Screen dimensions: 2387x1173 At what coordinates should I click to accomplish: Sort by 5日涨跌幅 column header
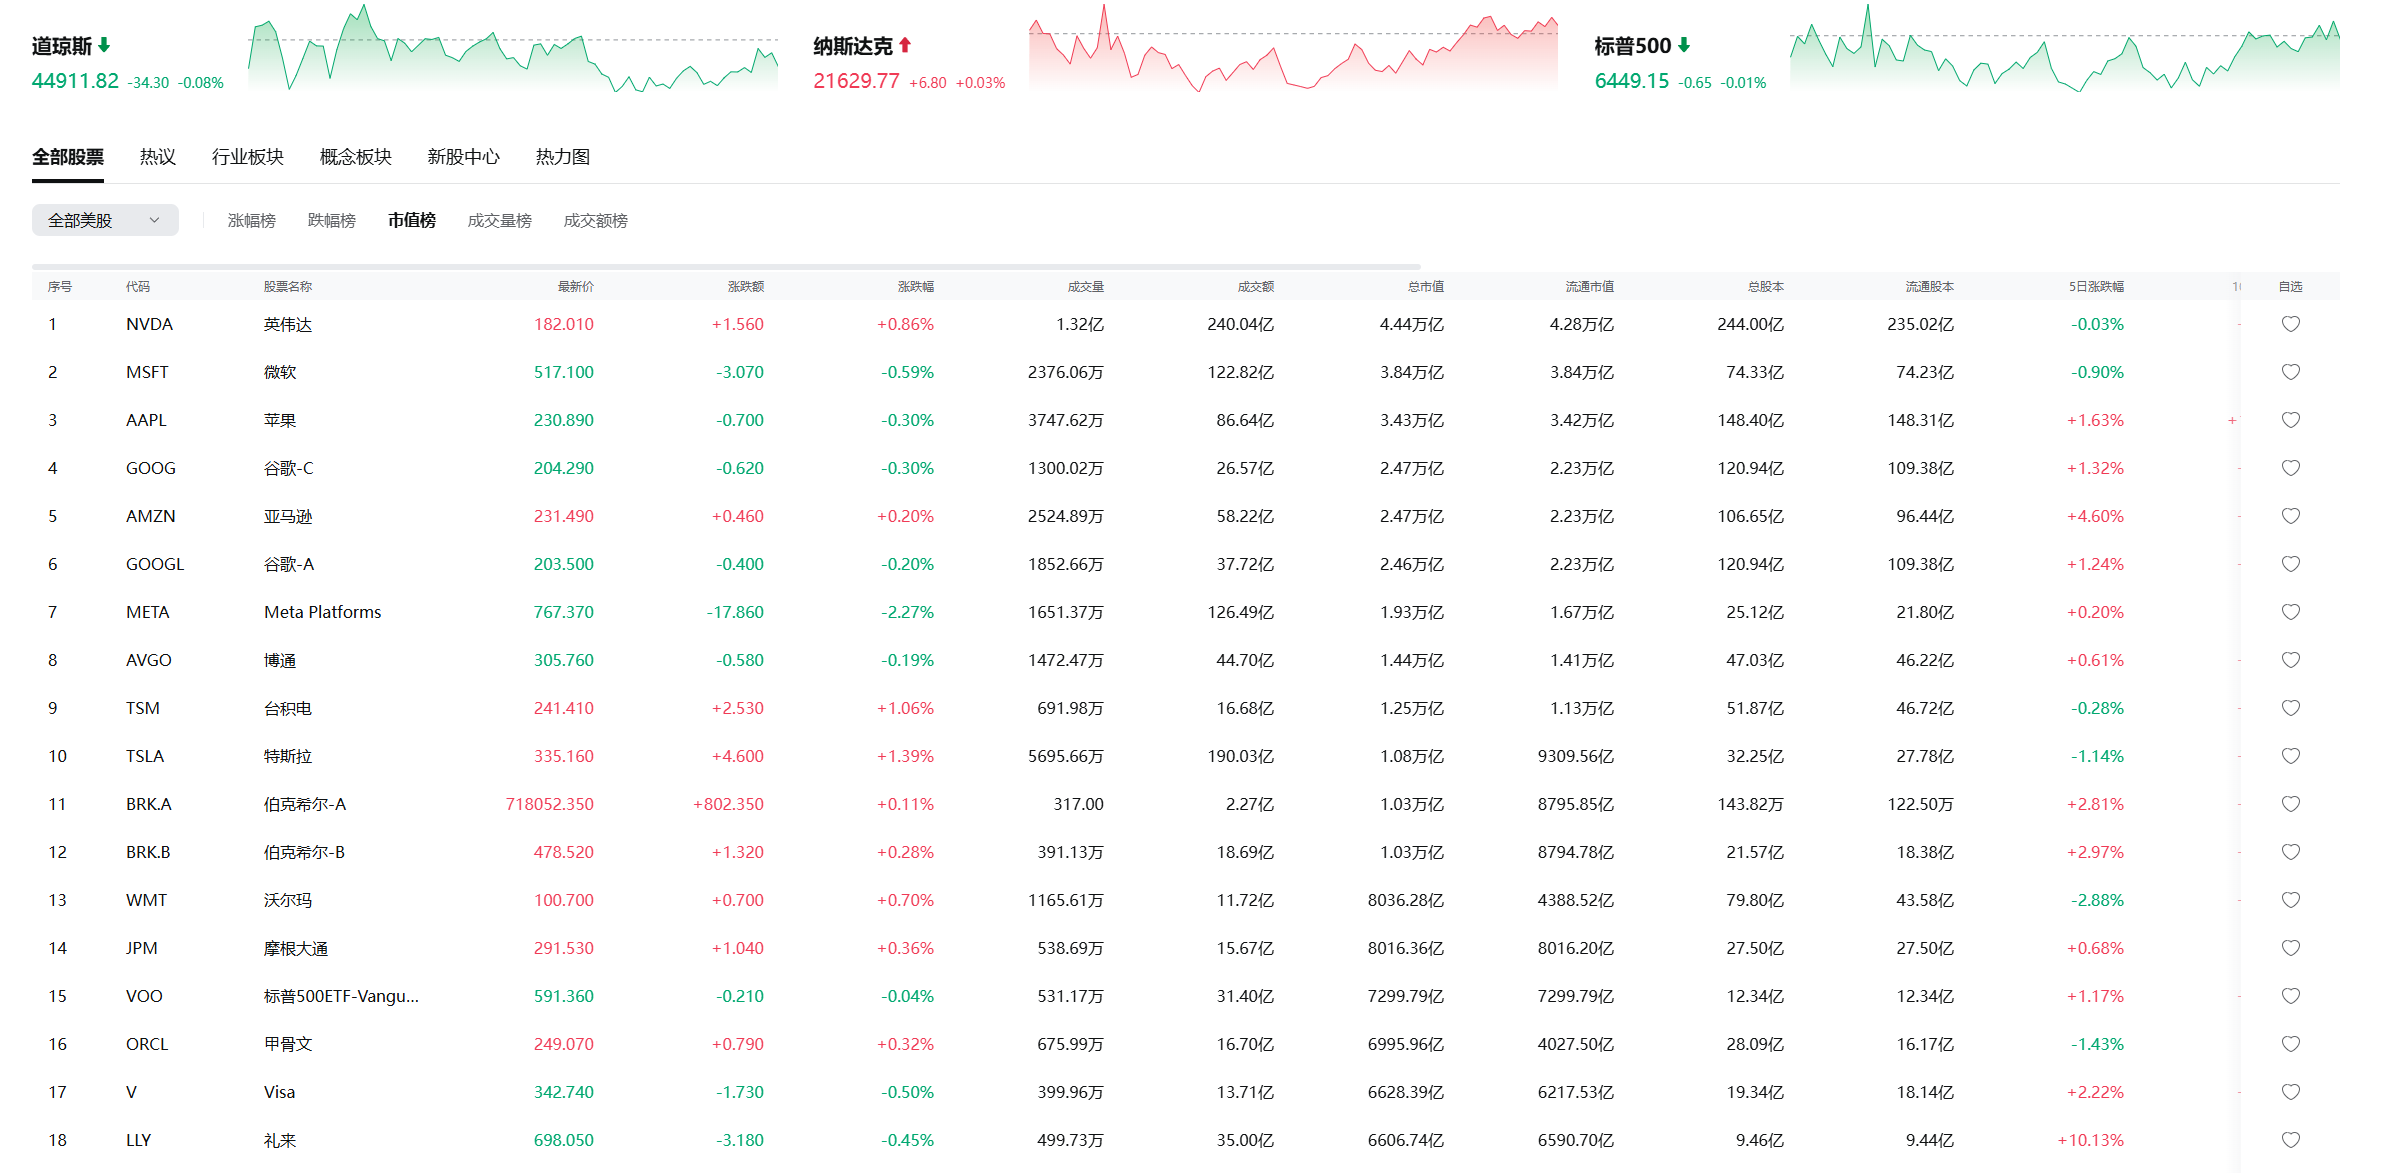[2097, 286]
